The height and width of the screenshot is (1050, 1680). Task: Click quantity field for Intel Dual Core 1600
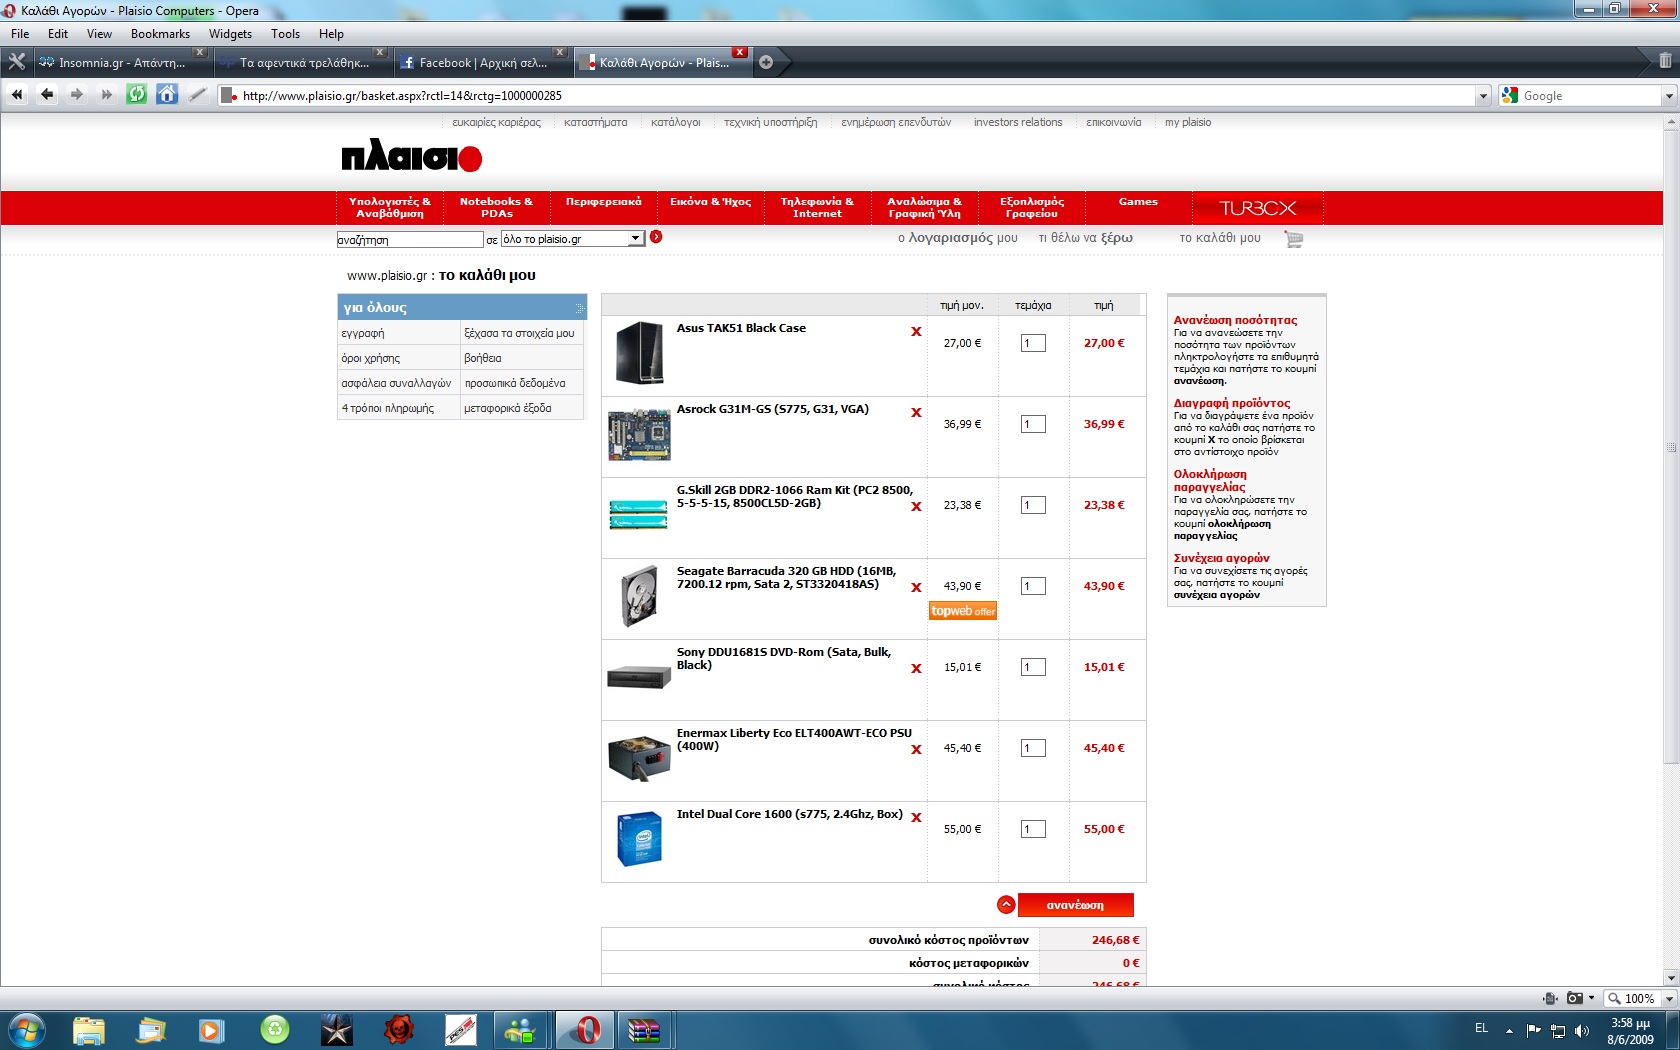[1033, 829]
